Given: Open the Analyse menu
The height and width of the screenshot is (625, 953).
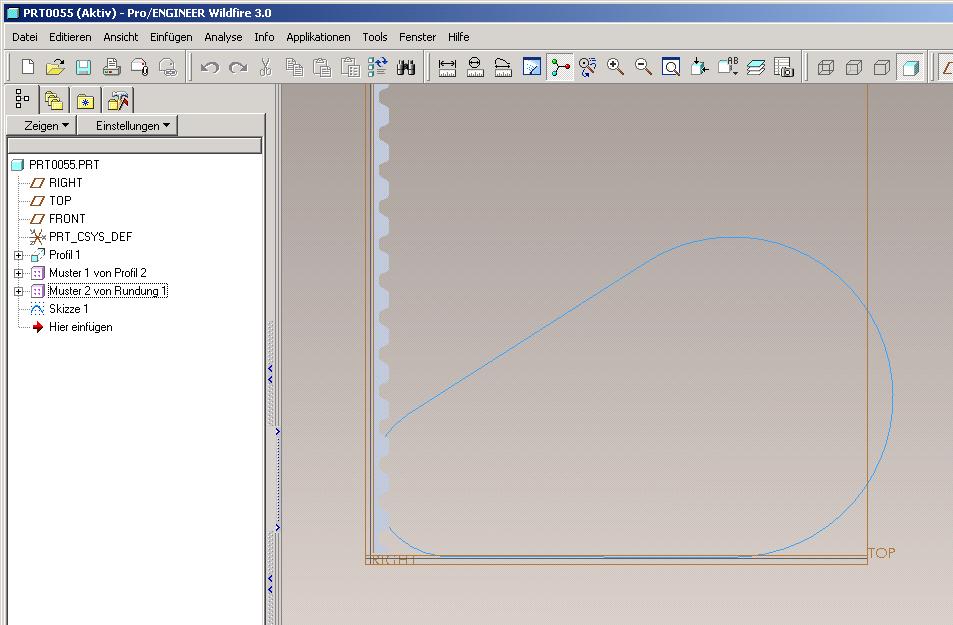Looking at the screenshot, I should pyautogui.click(x=223, y=37).
